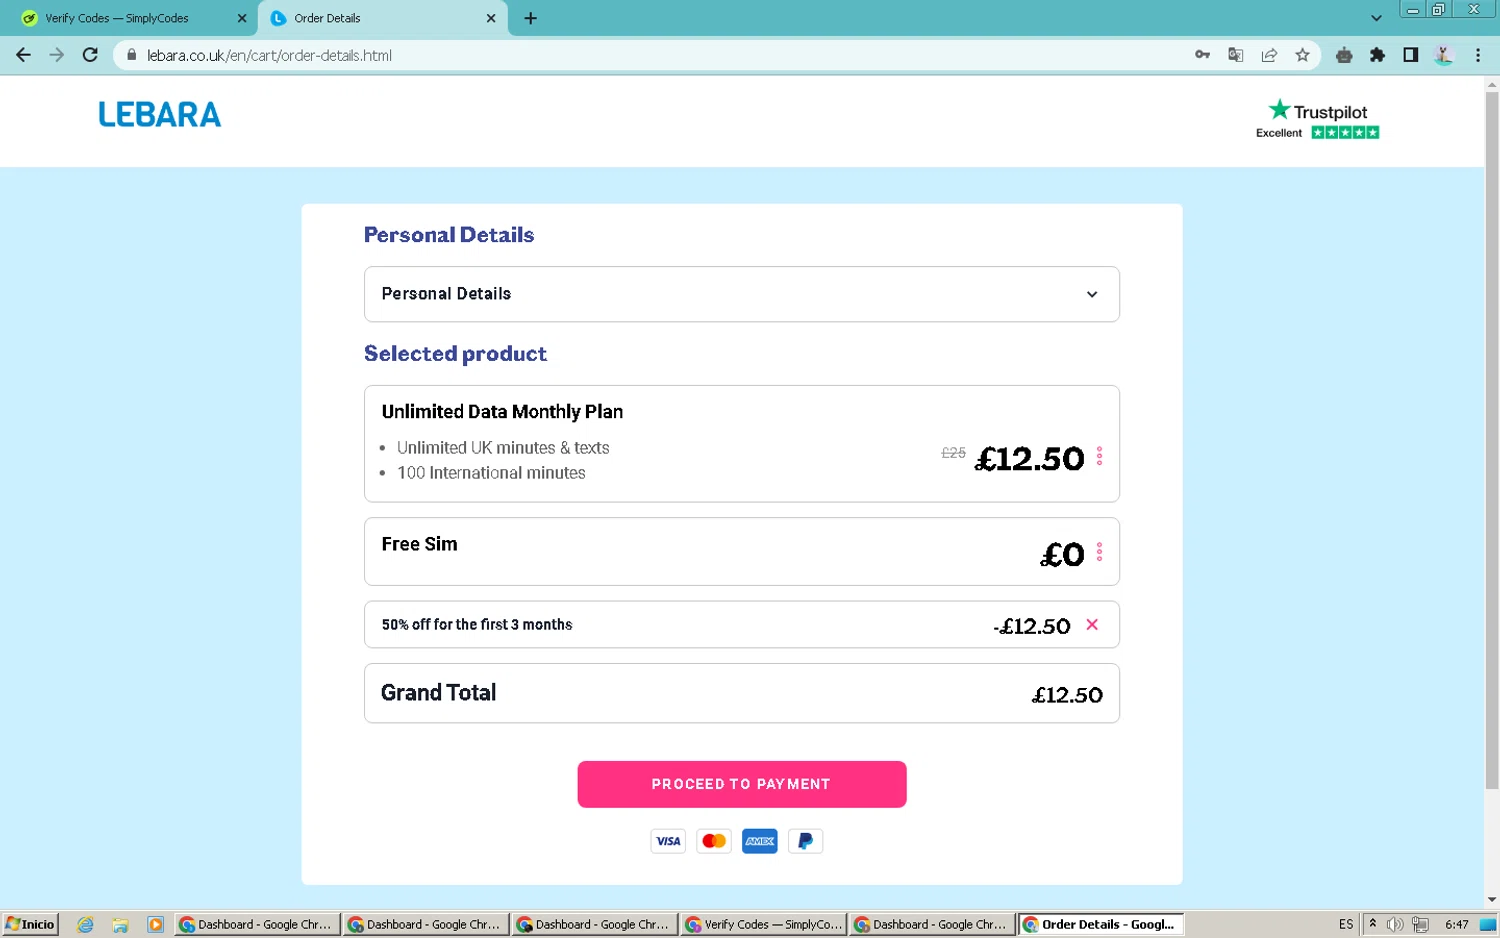Image resolution: width=1500 pixels, height=938 pixels.
Task: Open the saved passwords key icon
Action: pos(1202,55)
